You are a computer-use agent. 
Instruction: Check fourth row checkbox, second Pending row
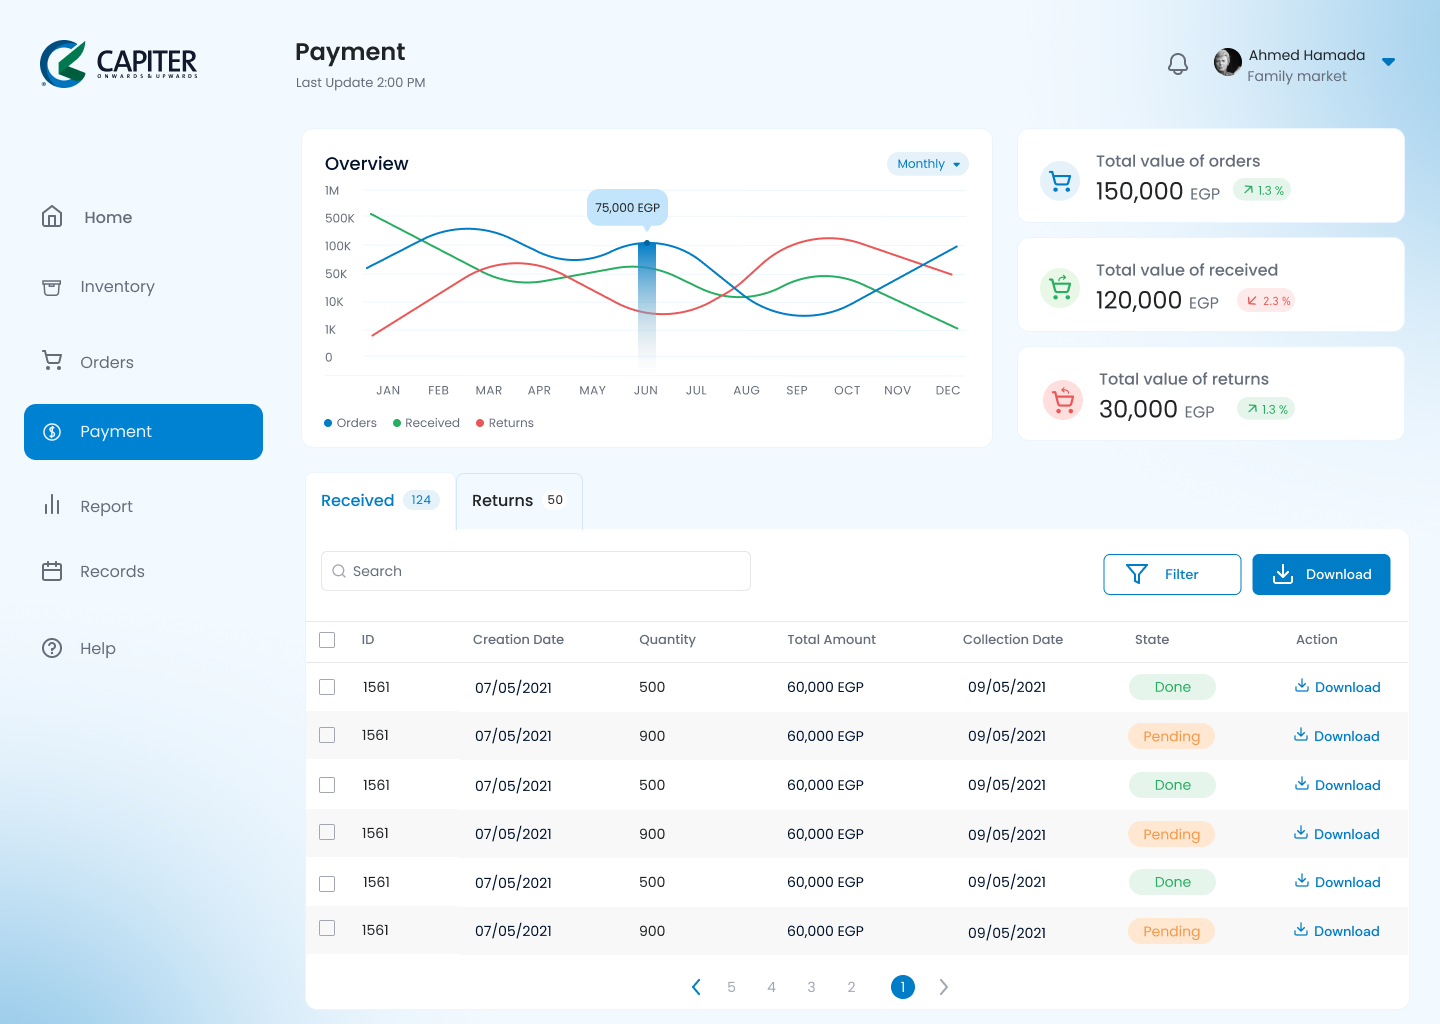[327, 832]
